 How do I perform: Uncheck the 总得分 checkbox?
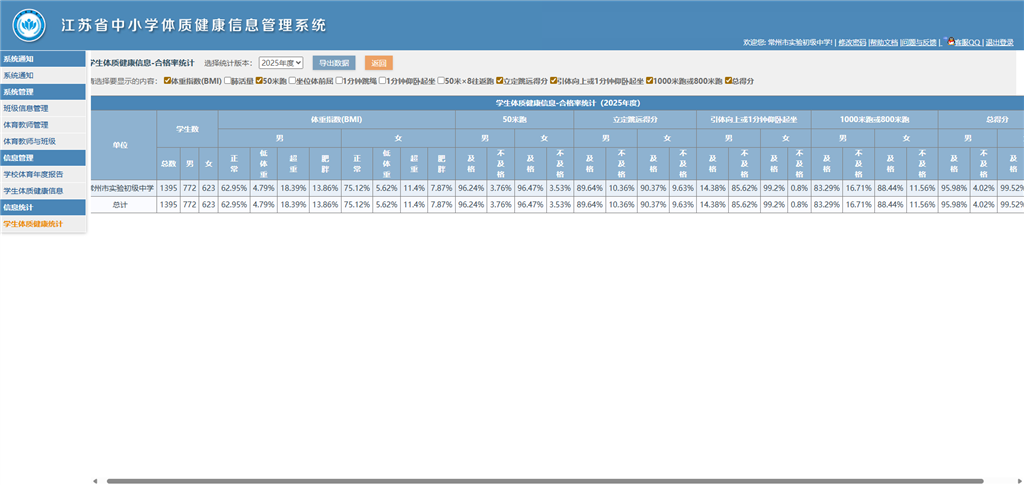pyautogui.click(x=729, y=80)
